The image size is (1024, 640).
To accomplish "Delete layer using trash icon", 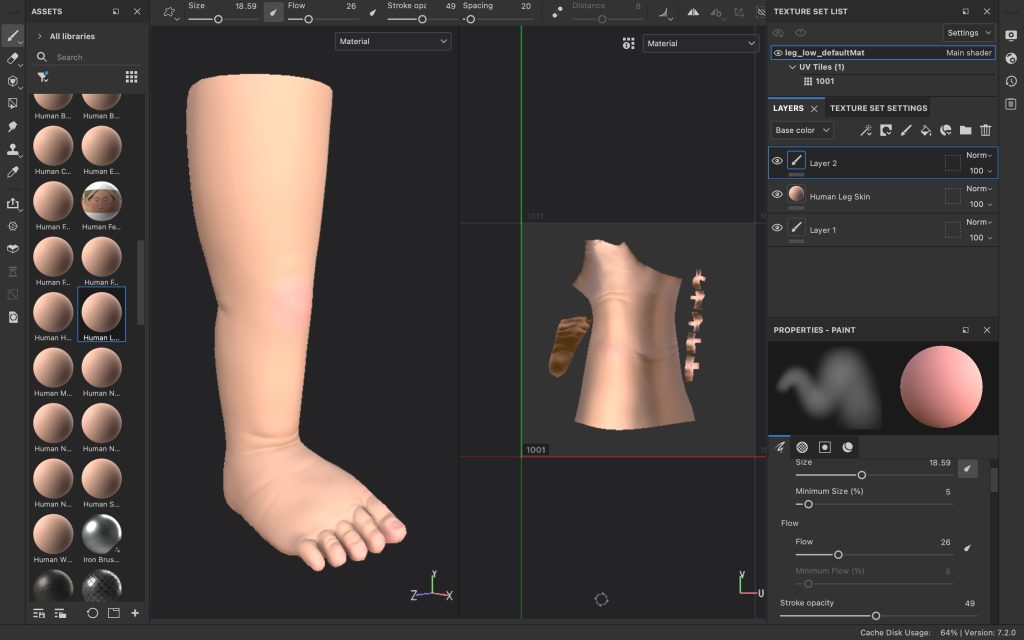I will 985,131.
